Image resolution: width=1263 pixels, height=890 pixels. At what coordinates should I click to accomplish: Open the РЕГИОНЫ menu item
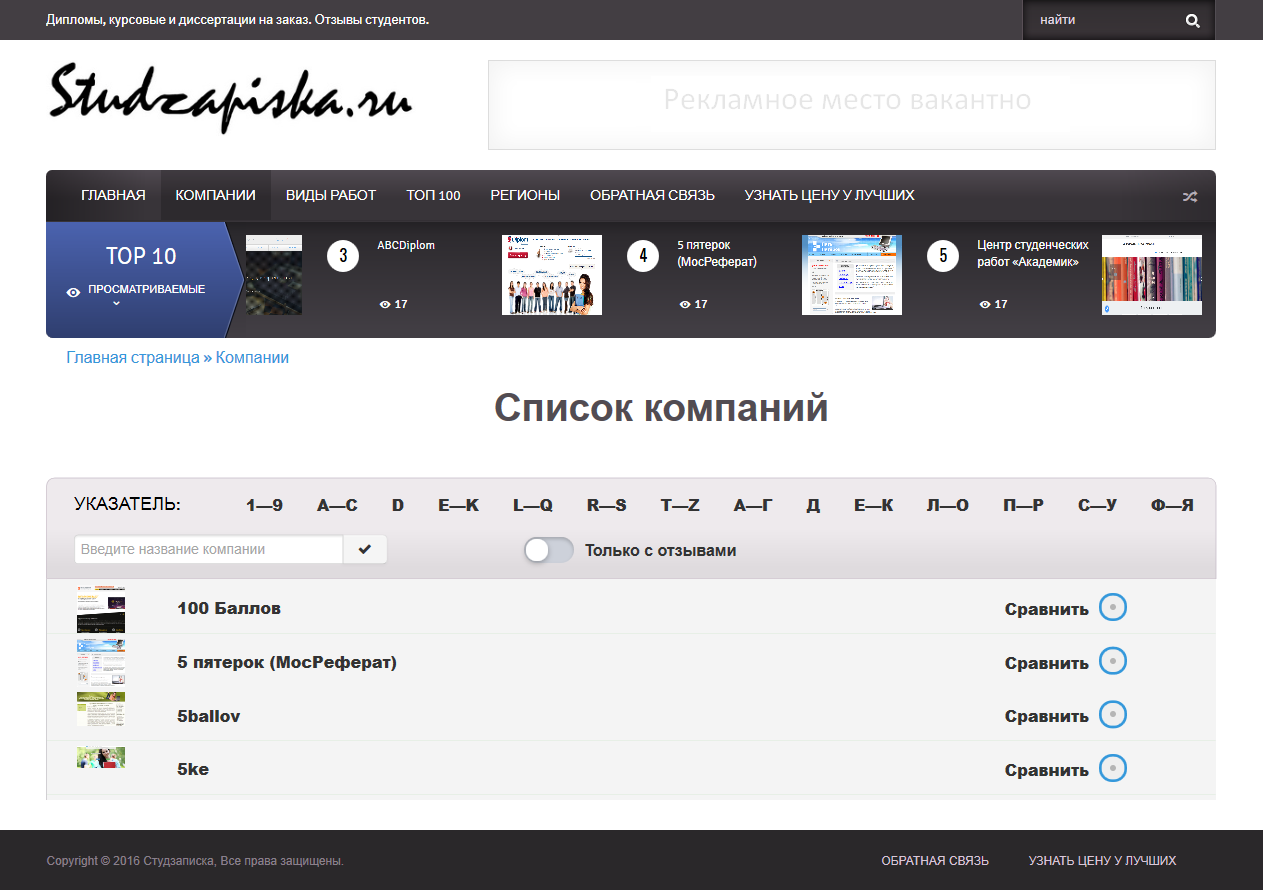(525, 196)
